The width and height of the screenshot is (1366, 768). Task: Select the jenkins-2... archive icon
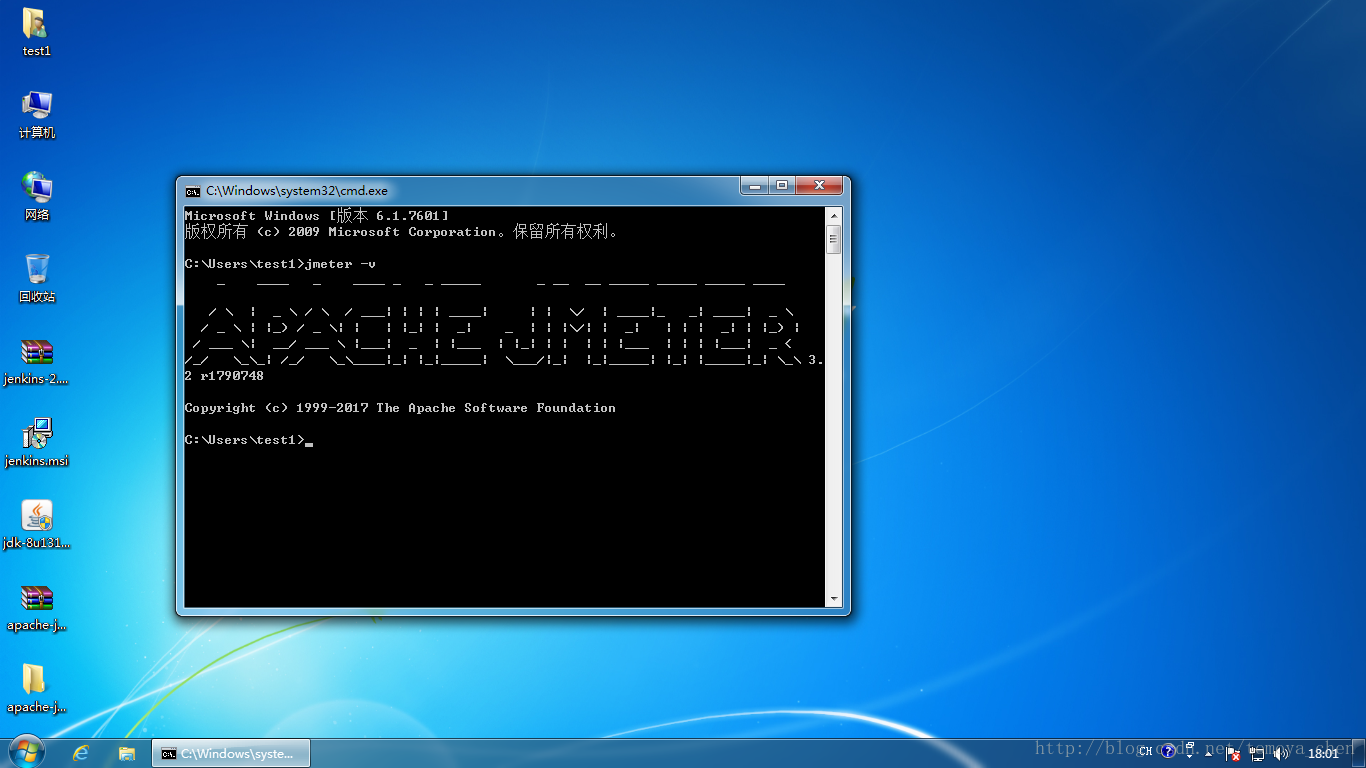point(37,360)
